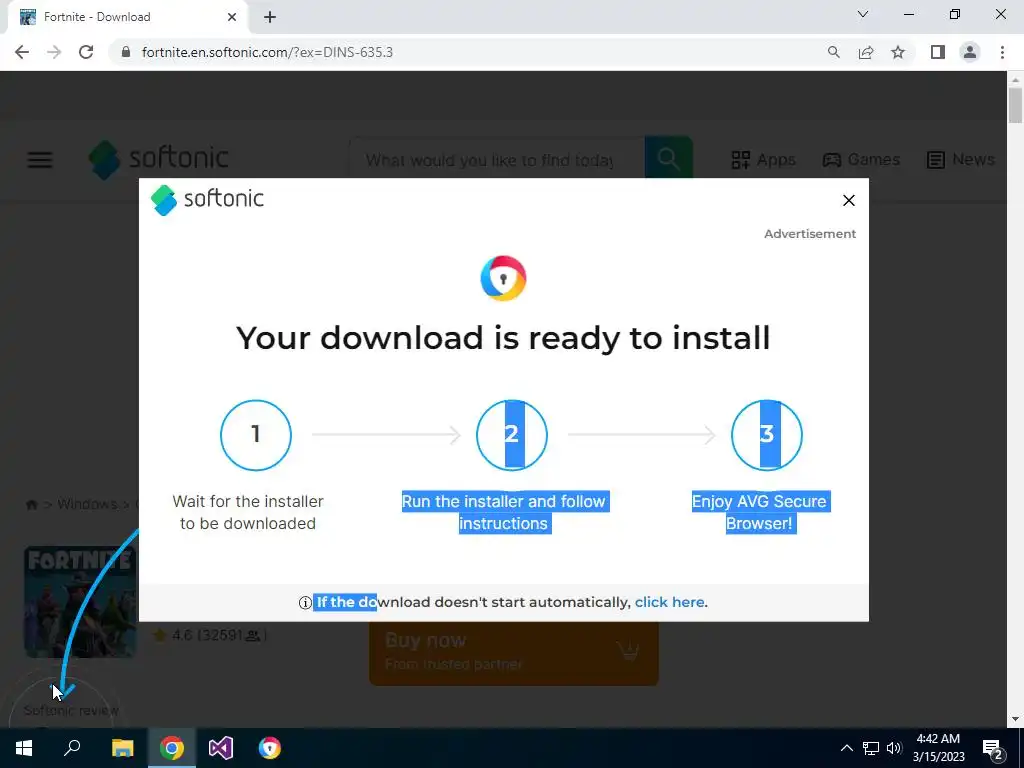This screenshot has width=1024, height=768.
Task: Open Chrome's three-dot menu
Action: tap(1002, 52)
